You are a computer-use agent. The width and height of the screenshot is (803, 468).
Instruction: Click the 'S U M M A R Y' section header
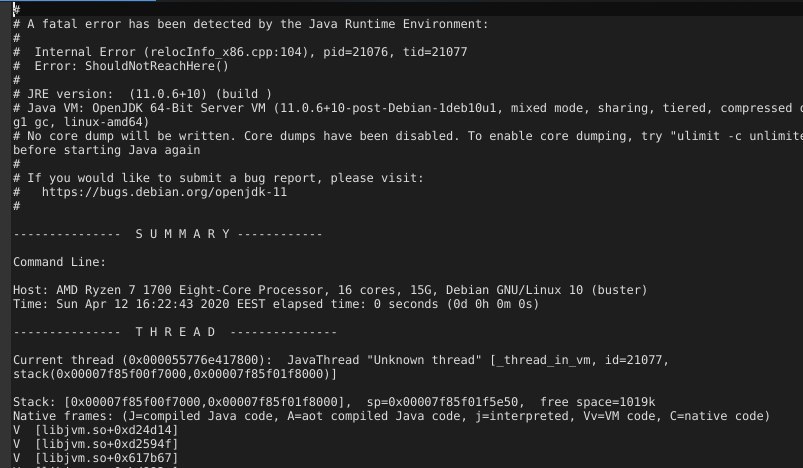183,234
